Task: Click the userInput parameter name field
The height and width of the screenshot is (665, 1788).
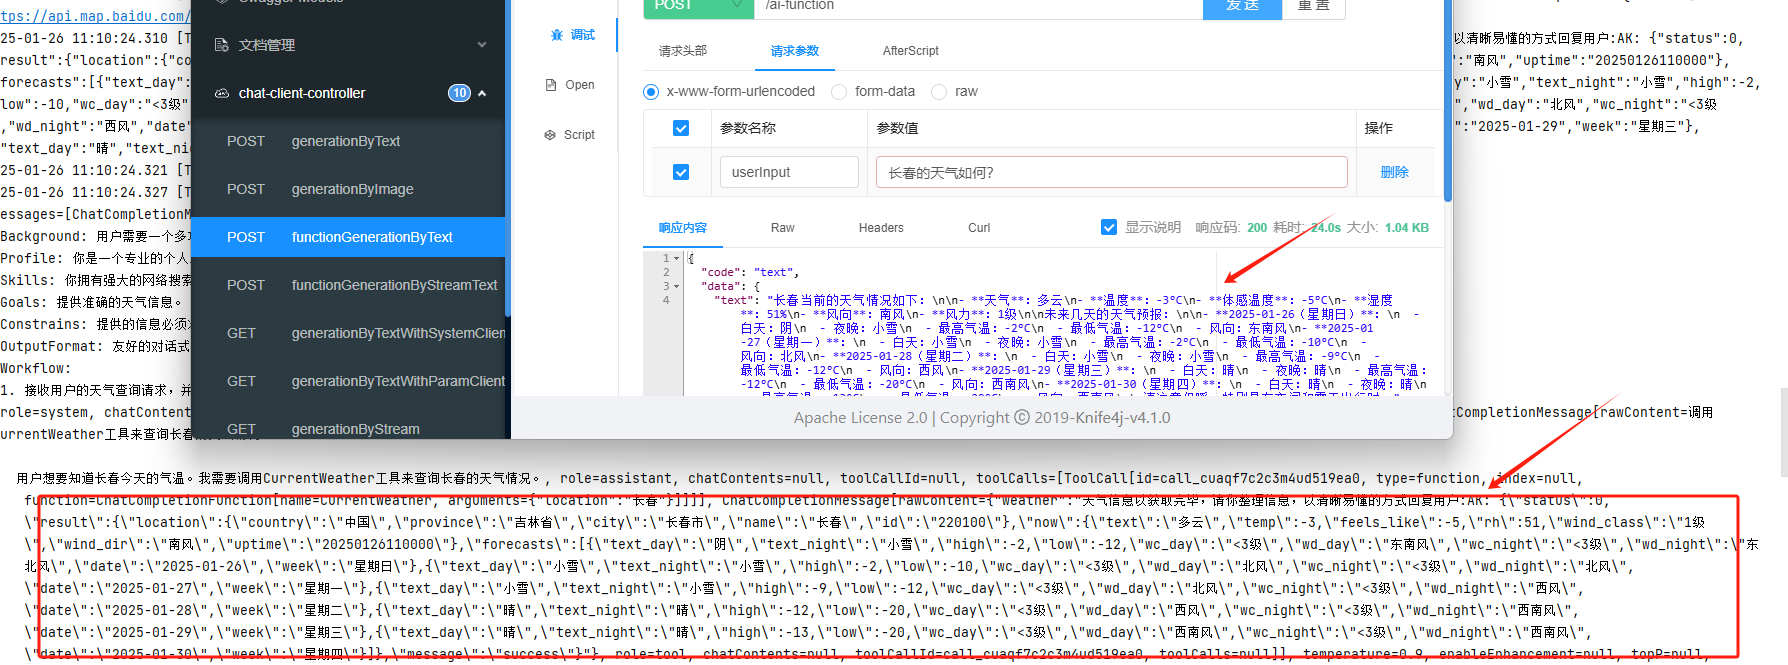Action: (x=789, y=172)
